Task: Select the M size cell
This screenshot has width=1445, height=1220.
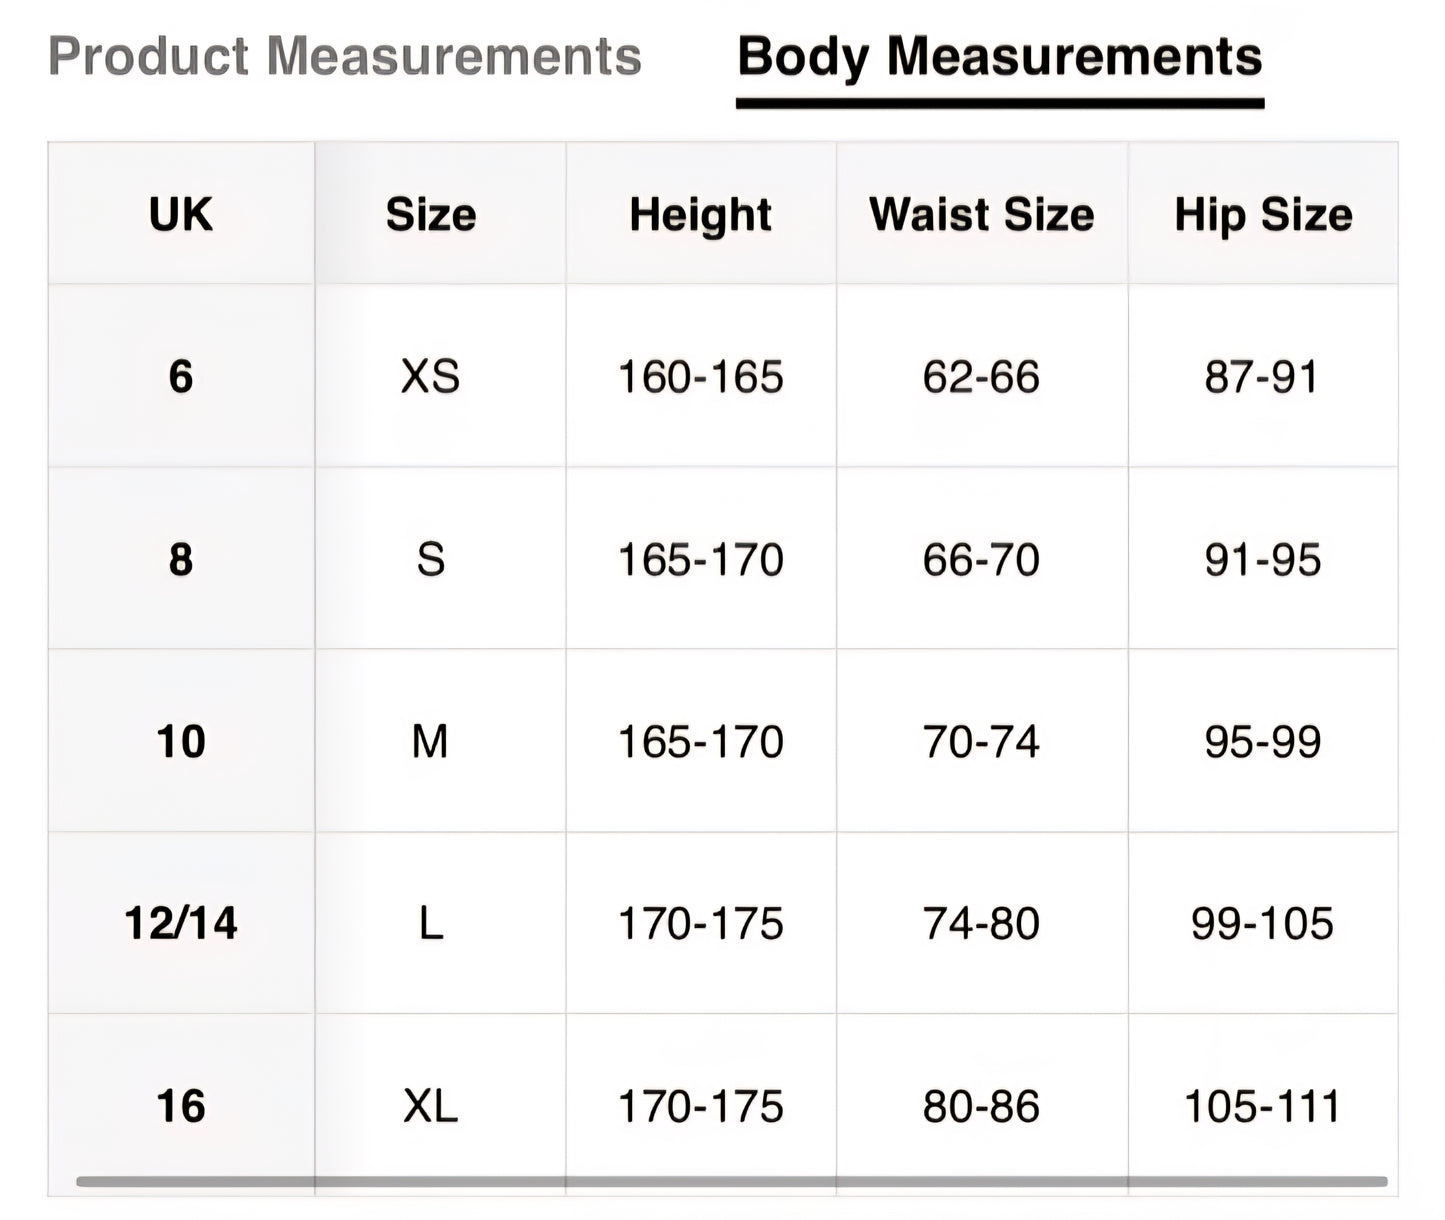Action: 431,741
